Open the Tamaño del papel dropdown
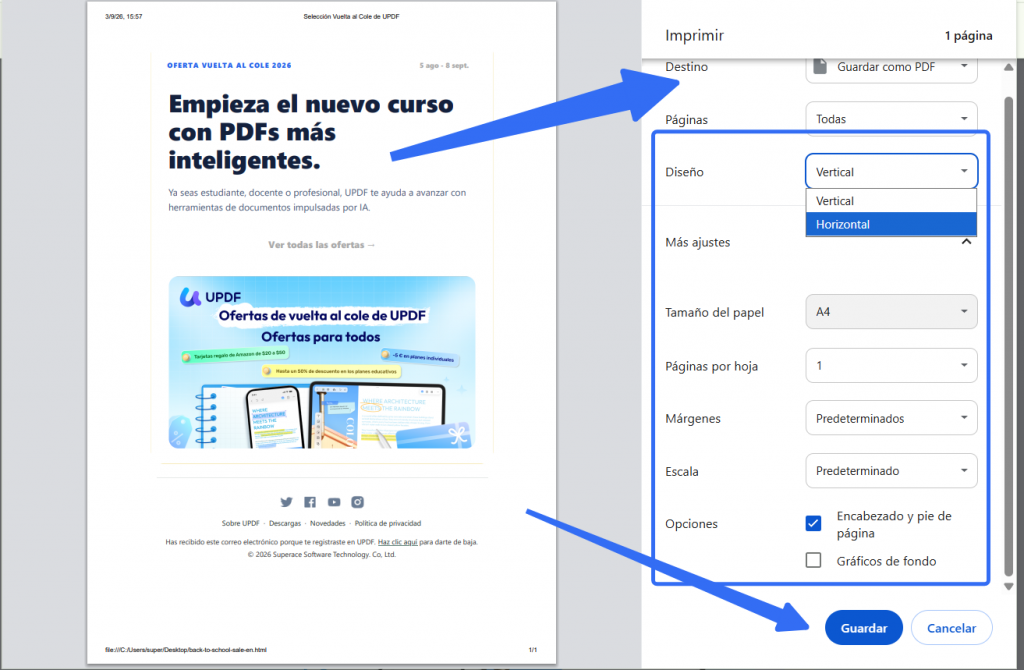 891,312
